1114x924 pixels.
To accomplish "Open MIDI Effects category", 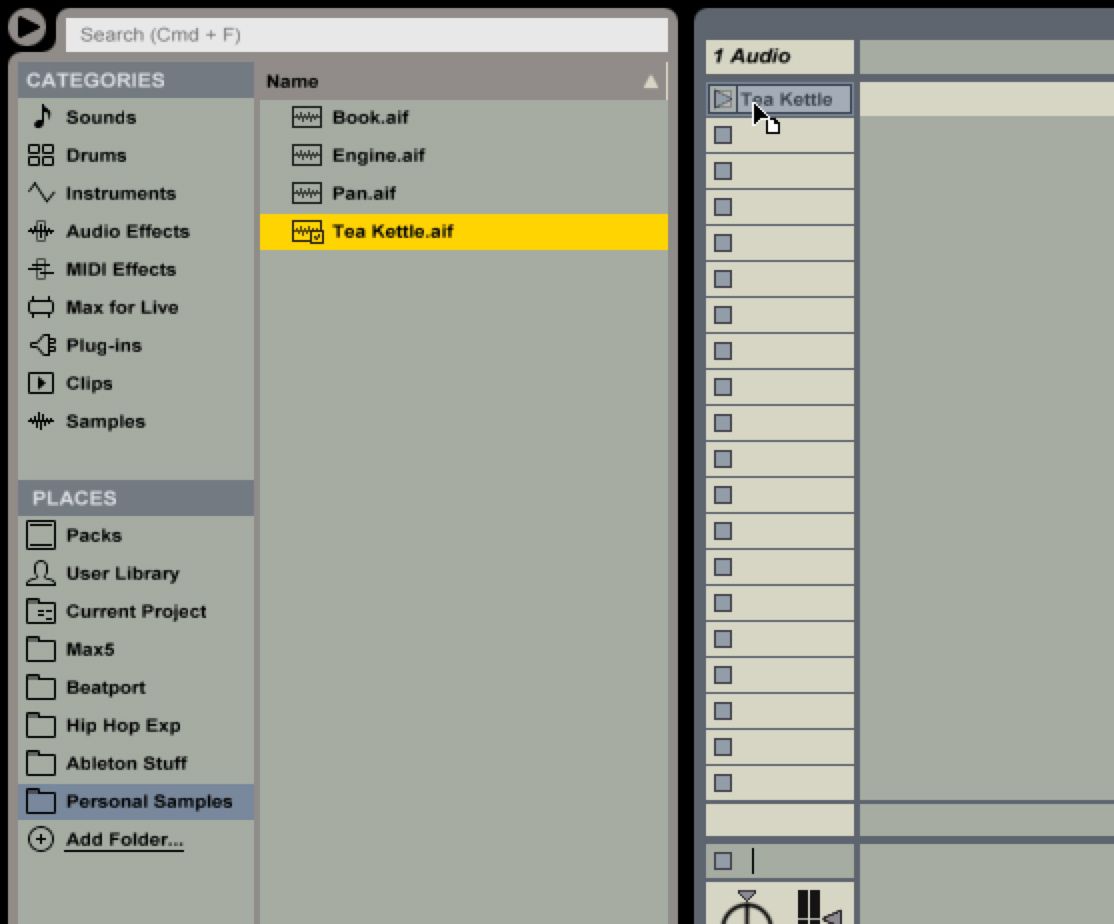I will 136,269.
